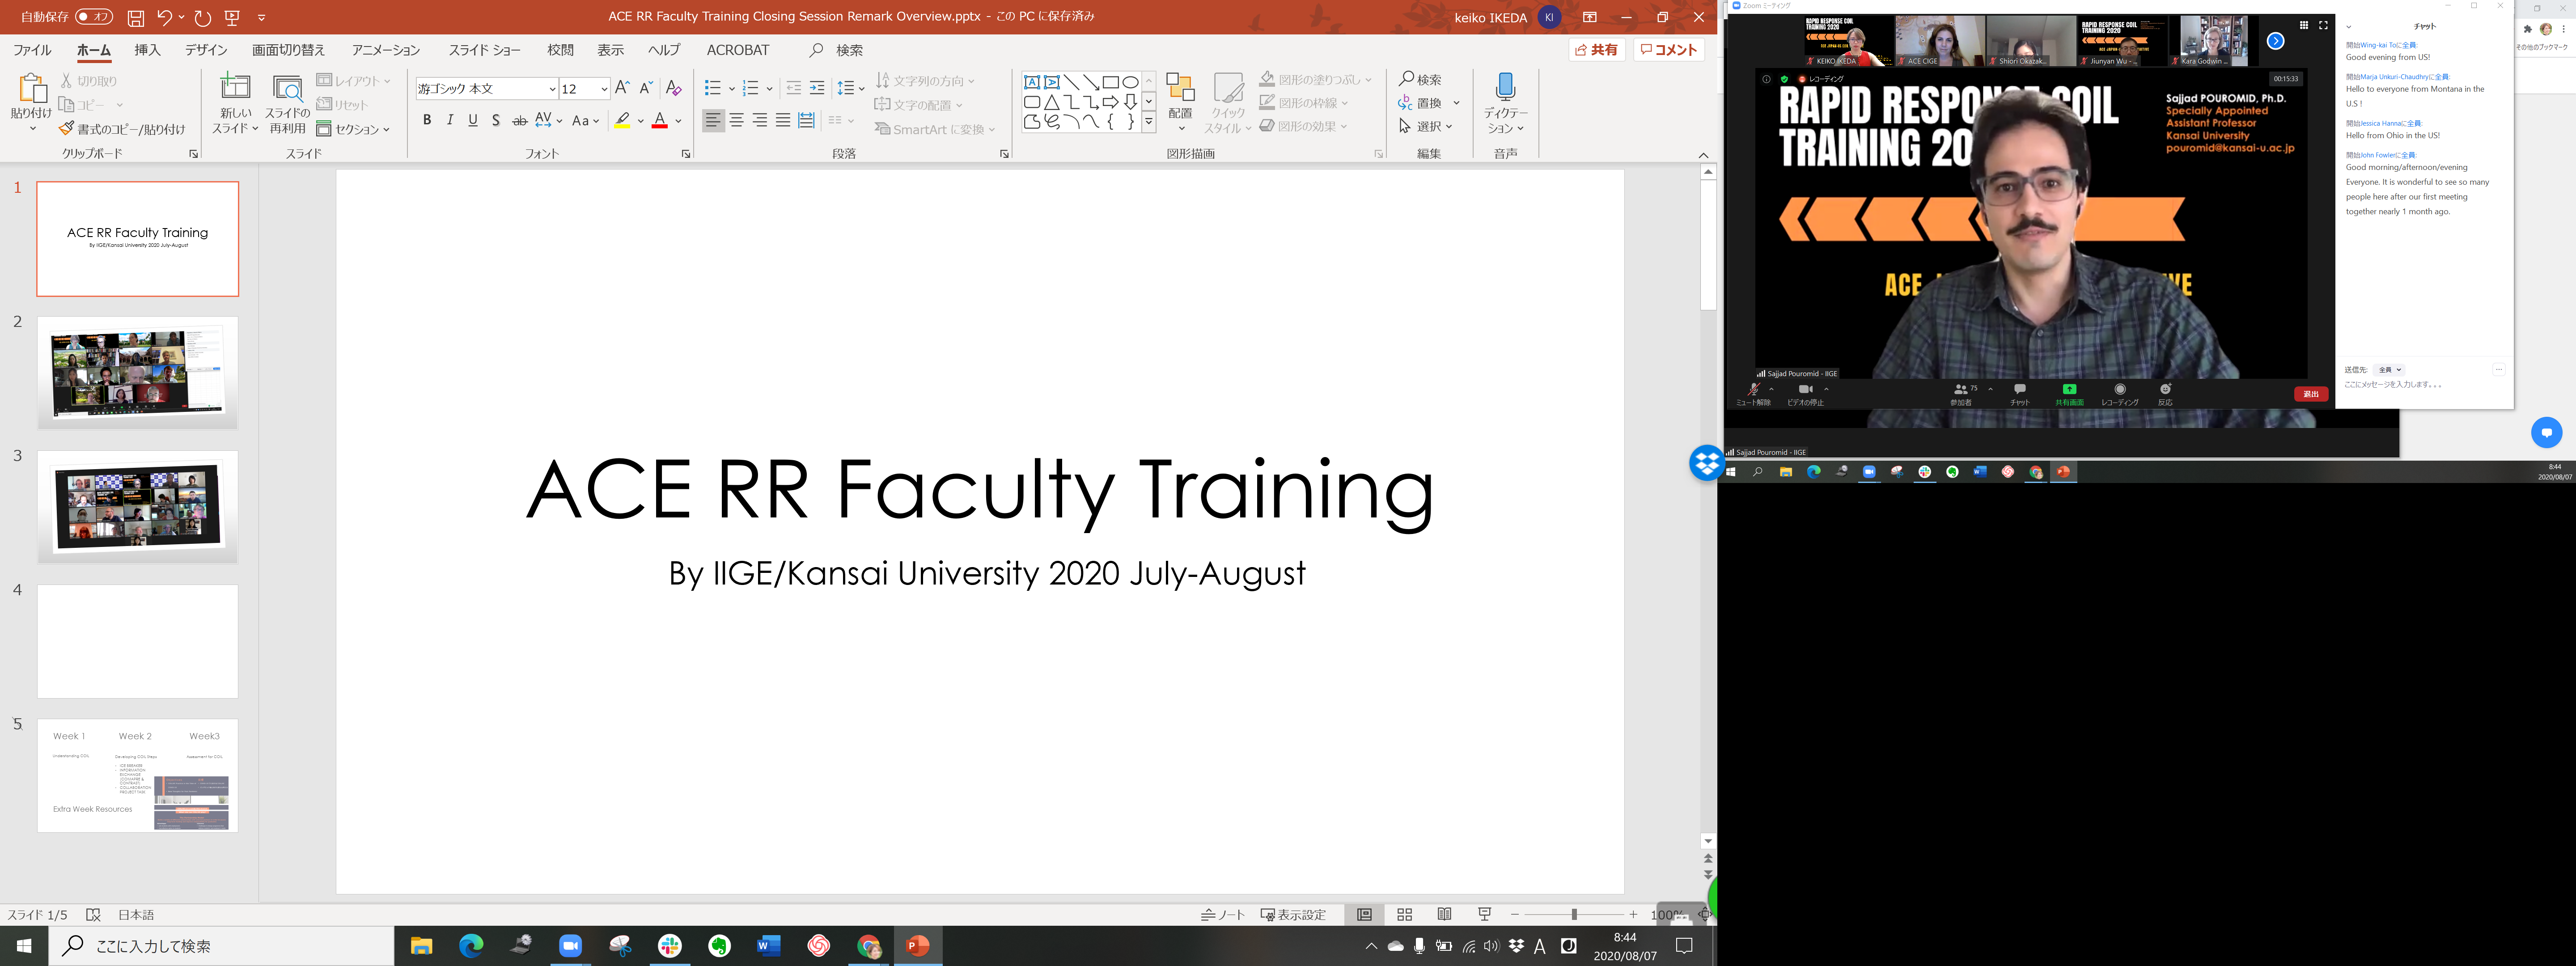Open Reactions (反応) in the Zoom toolbar
2576x966 pixels.
2165,394
